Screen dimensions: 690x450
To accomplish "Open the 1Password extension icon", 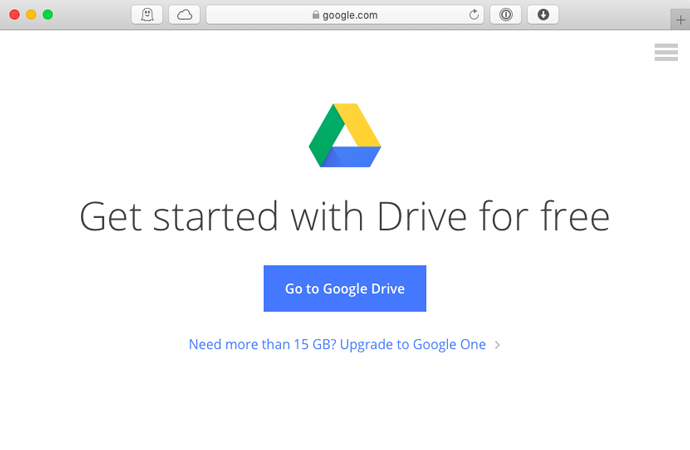I will pyautogui.click(x=506, y=15).
